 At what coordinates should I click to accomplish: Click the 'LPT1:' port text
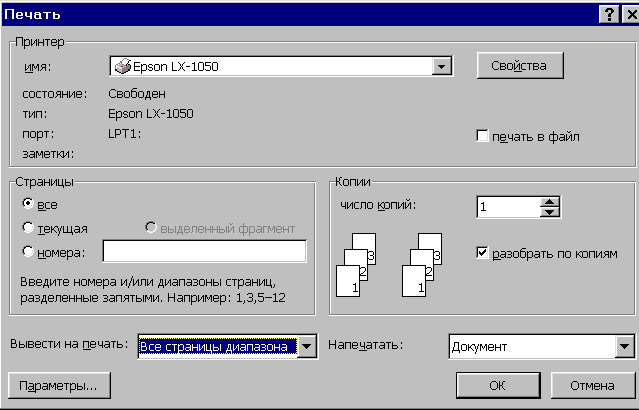click(124, 134)
